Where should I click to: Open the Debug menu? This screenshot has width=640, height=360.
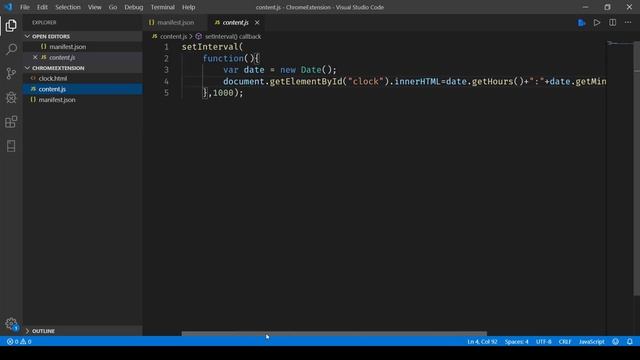pyautogui.click(x=133, y=7)
